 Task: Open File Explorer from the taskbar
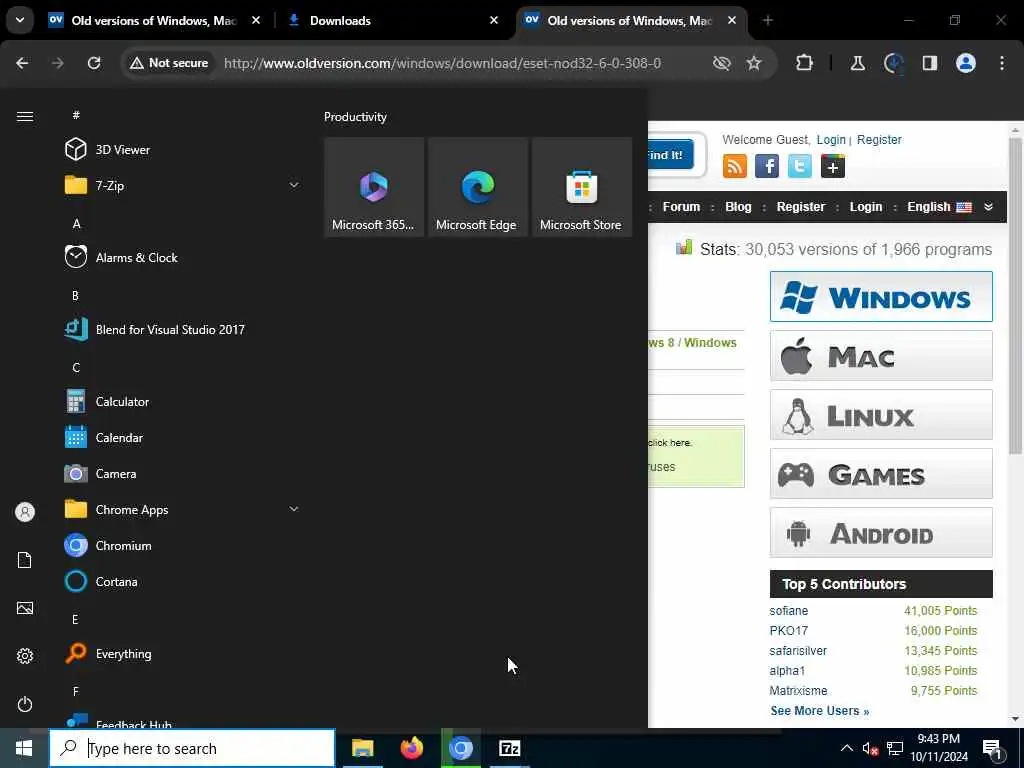click(362, 748)
